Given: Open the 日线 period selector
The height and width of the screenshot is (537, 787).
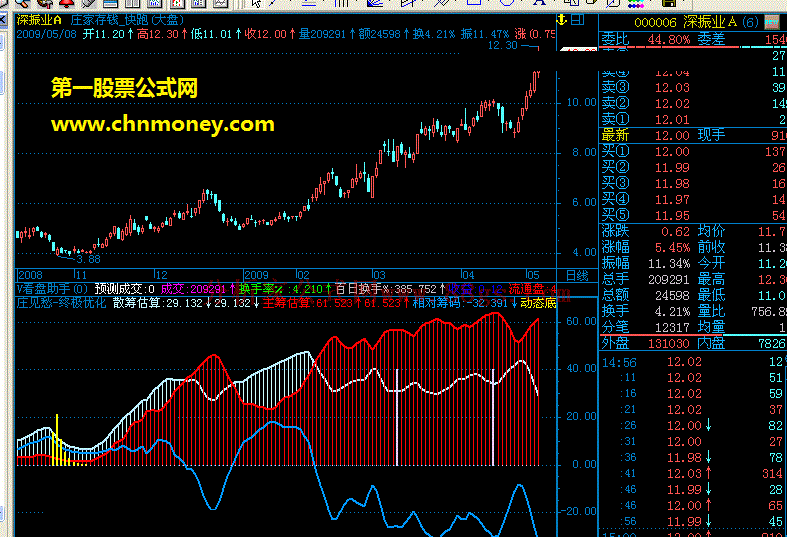Looking at the screenshot, I should point(577,275).
